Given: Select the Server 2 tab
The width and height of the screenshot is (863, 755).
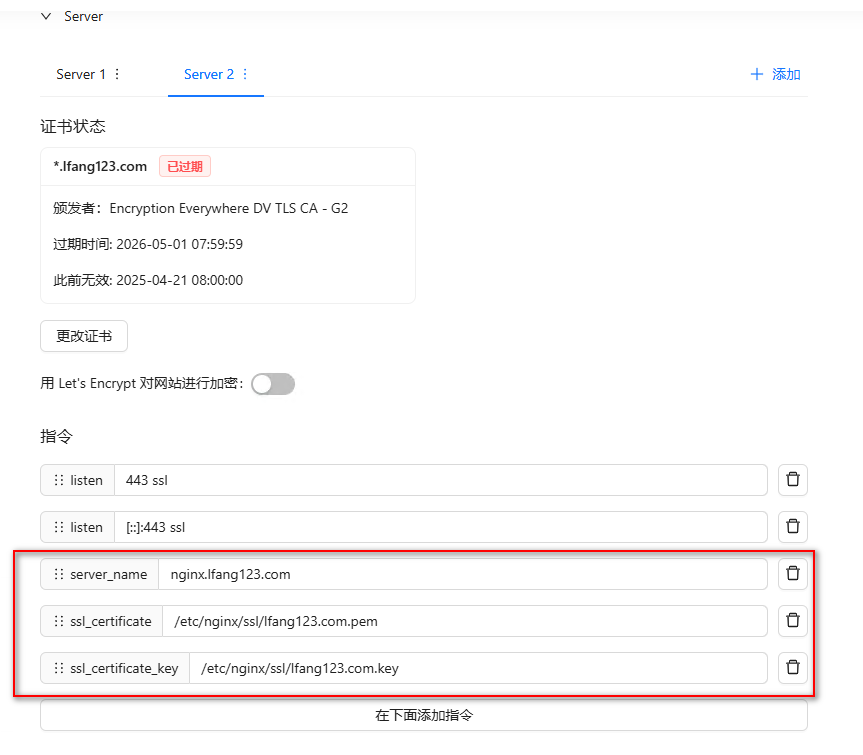Looking at the screenshot, I should (x=208, y=75).
